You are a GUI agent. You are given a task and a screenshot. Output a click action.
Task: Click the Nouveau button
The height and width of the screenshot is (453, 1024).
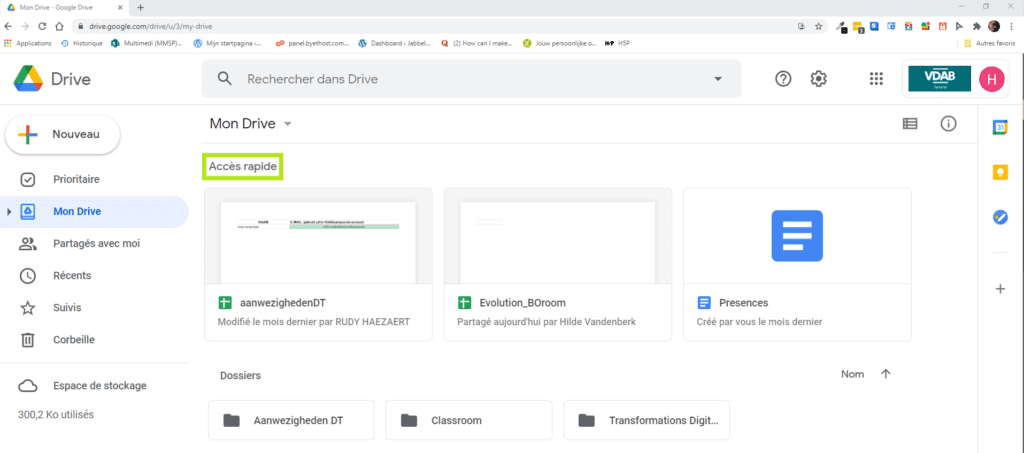click(63, 134)
